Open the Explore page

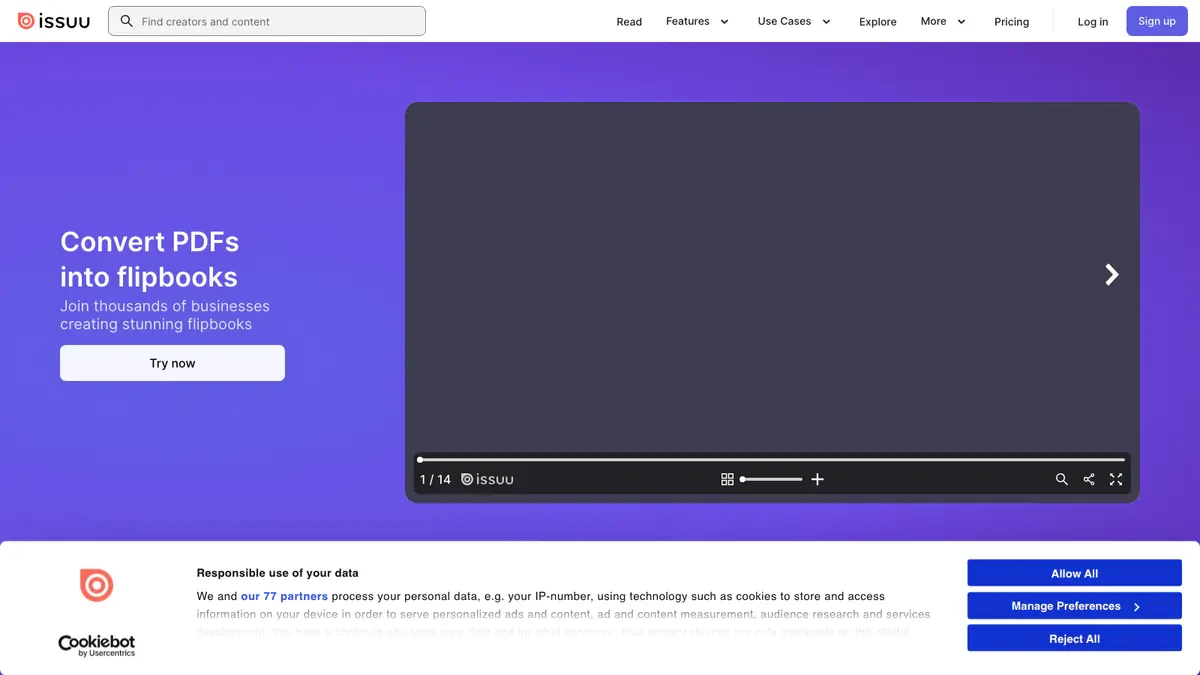878,21
